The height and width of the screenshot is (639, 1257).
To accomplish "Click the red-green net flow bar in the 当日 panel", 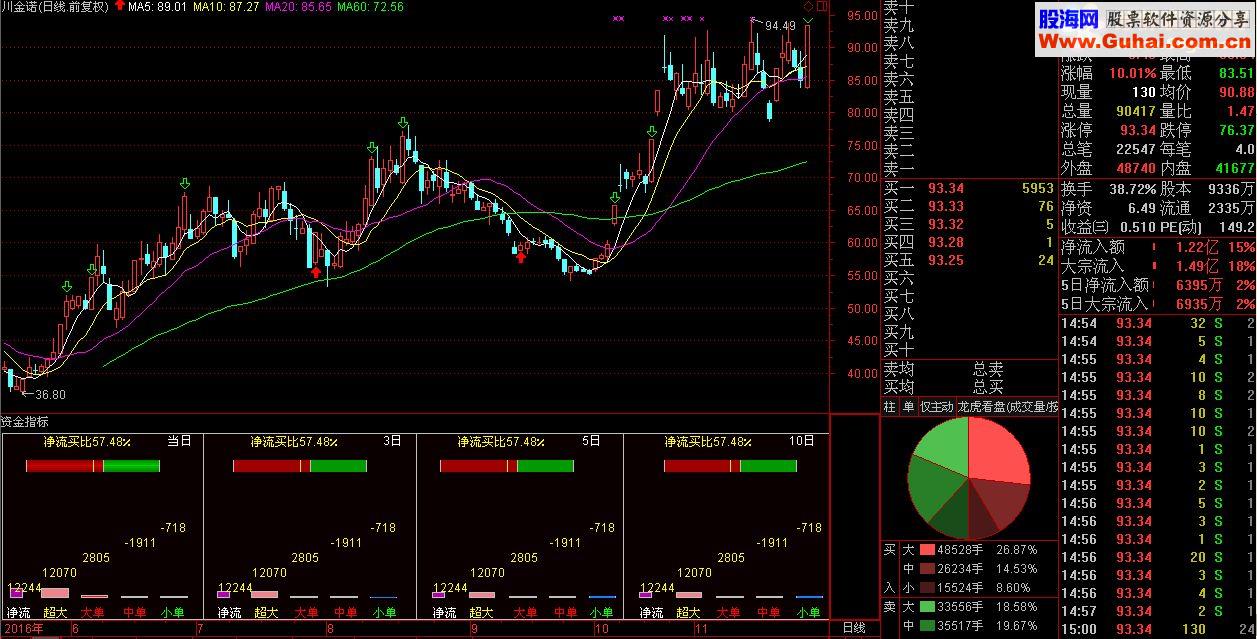I will [93, 466].
